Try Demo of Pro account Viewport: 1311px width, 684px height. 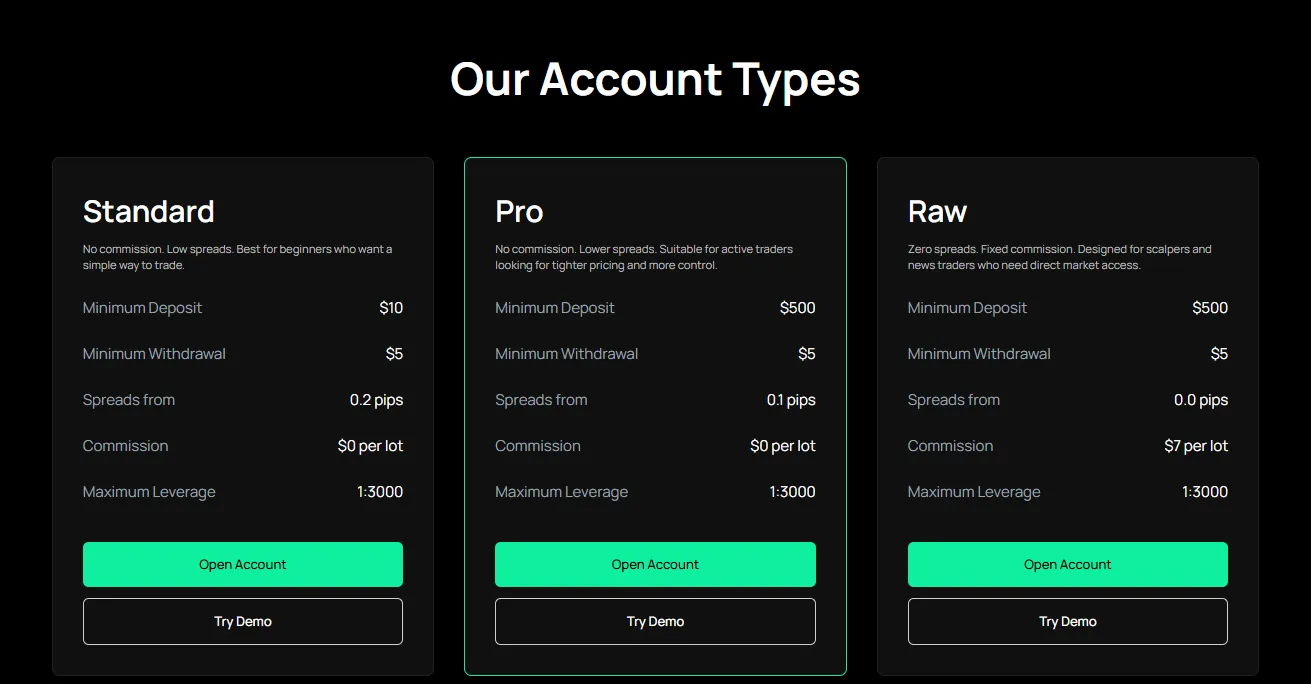[655, 621]
